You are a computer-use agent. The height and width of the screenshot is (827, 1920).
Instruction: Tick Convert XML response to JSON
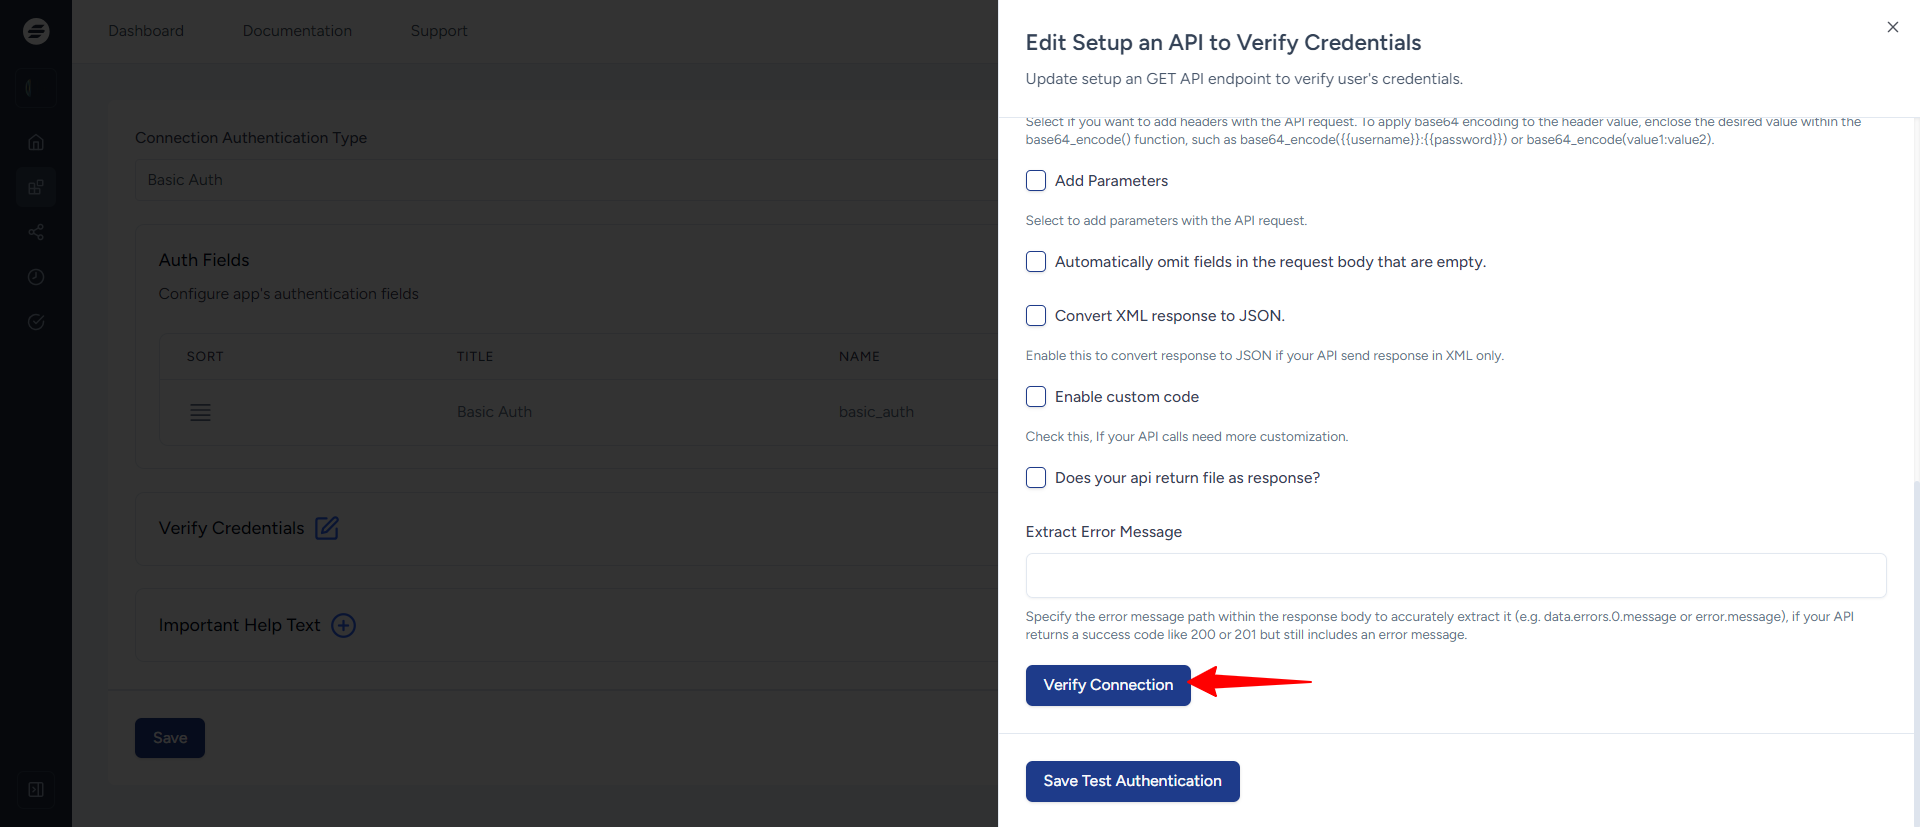point(1036,316)
